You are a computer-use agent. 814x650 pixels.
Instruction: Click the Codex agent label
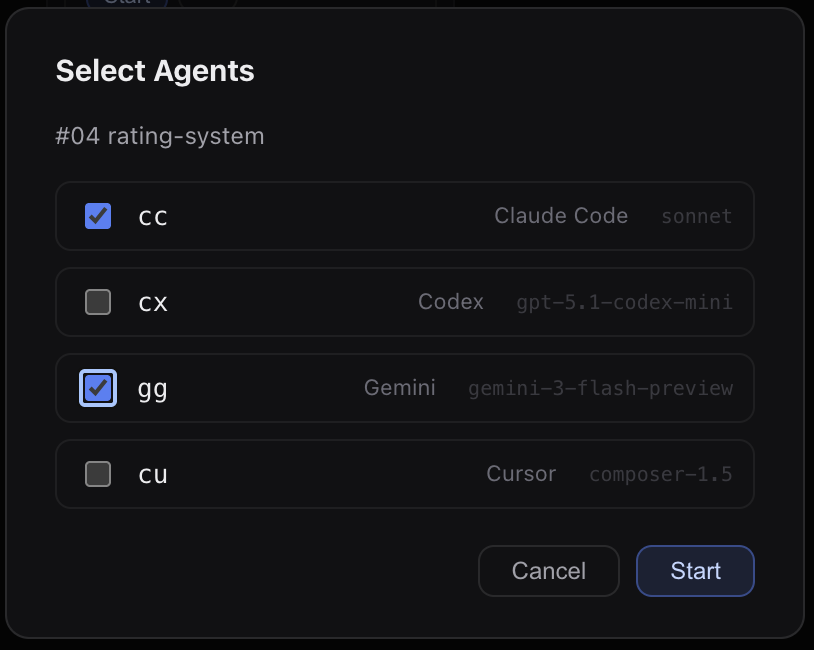tap(451, 302)
